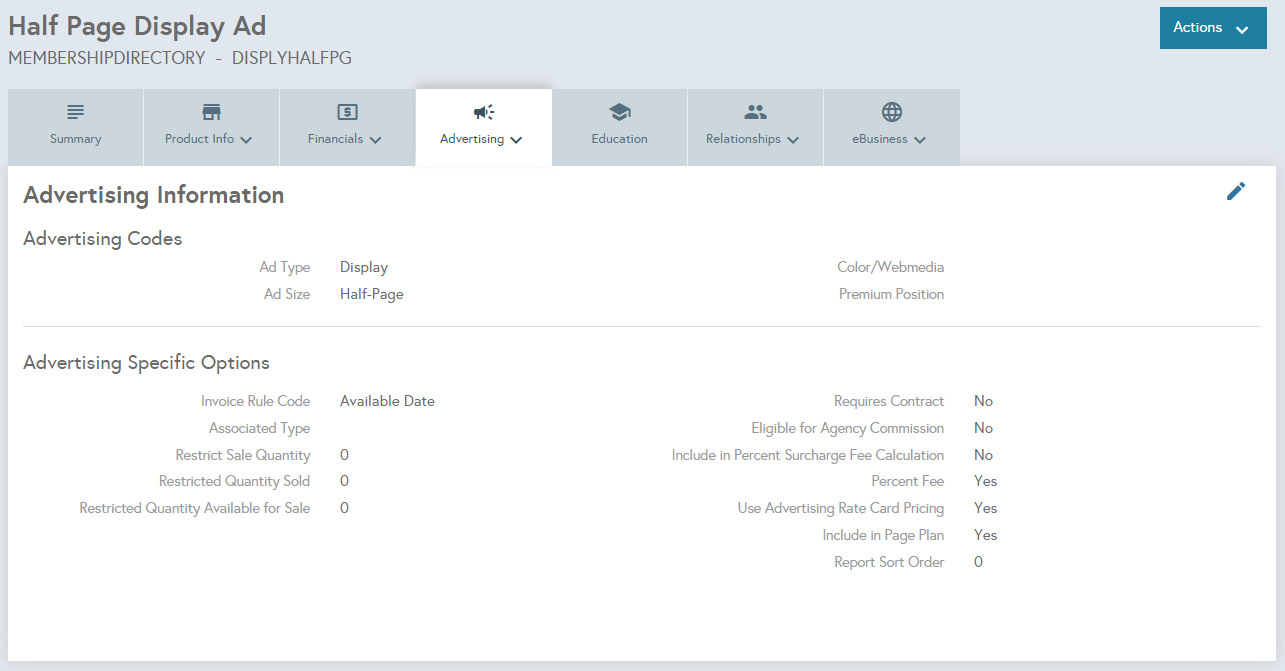Switch to the Summary tab
This screenshot has width=1285, height=671.
tap(76, 127)
